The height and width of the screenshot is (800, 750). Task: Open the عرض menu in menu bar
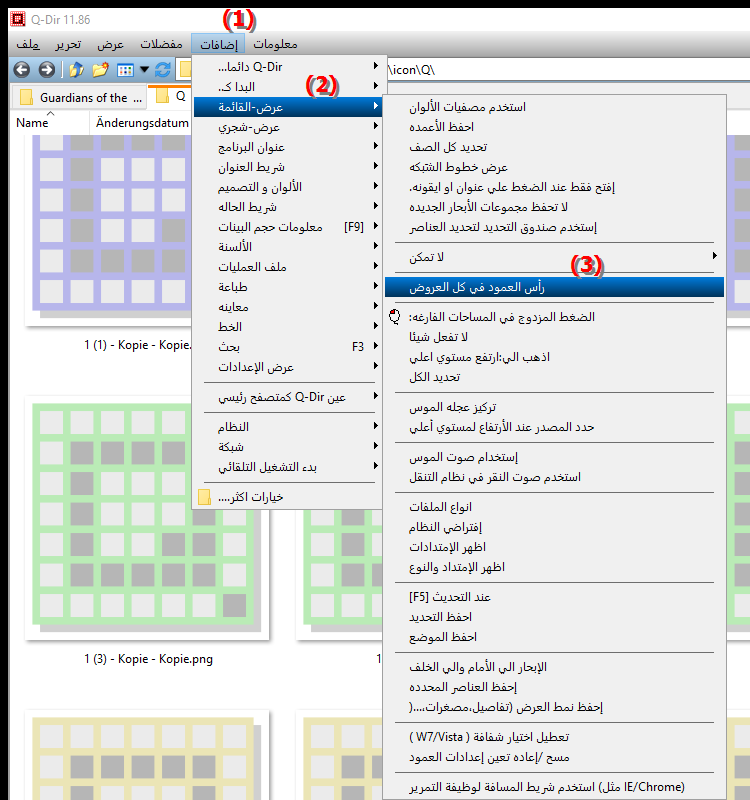[111, 44]
